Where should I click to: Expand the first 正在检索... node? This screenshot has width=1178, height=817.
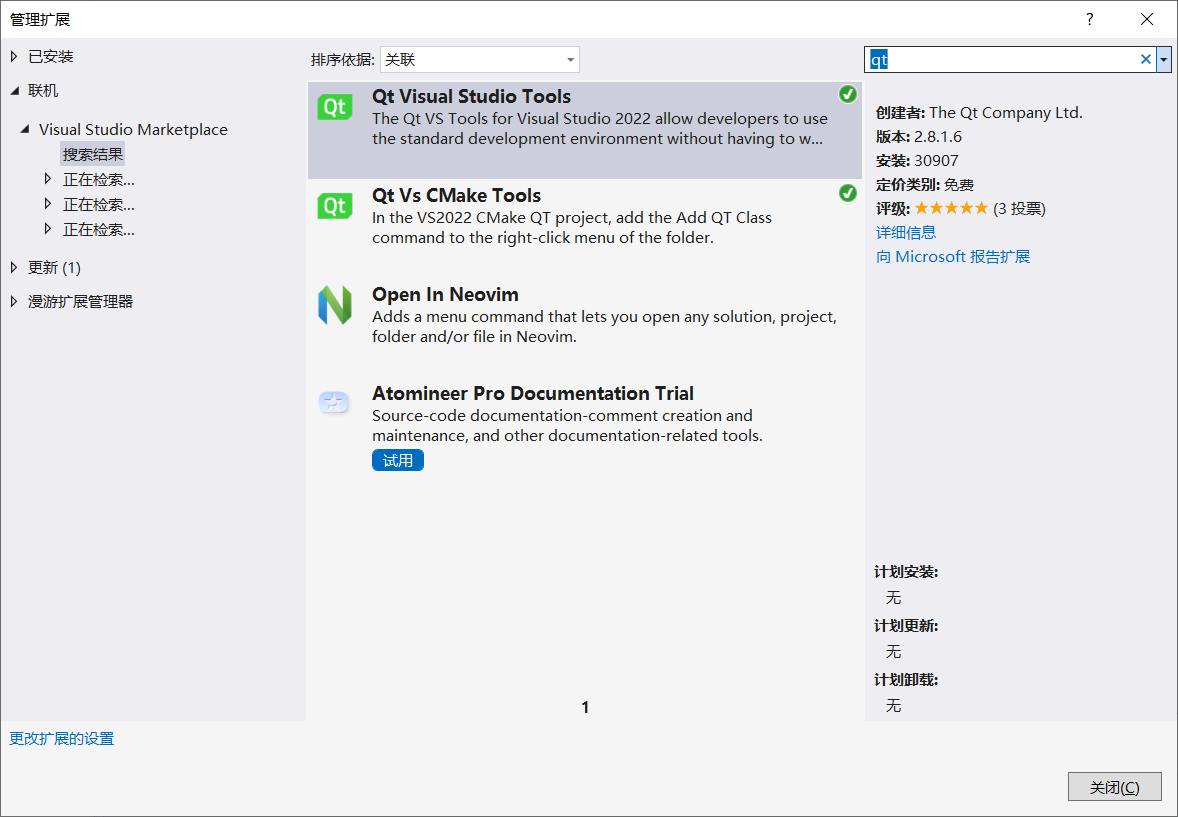coord(48,179)
